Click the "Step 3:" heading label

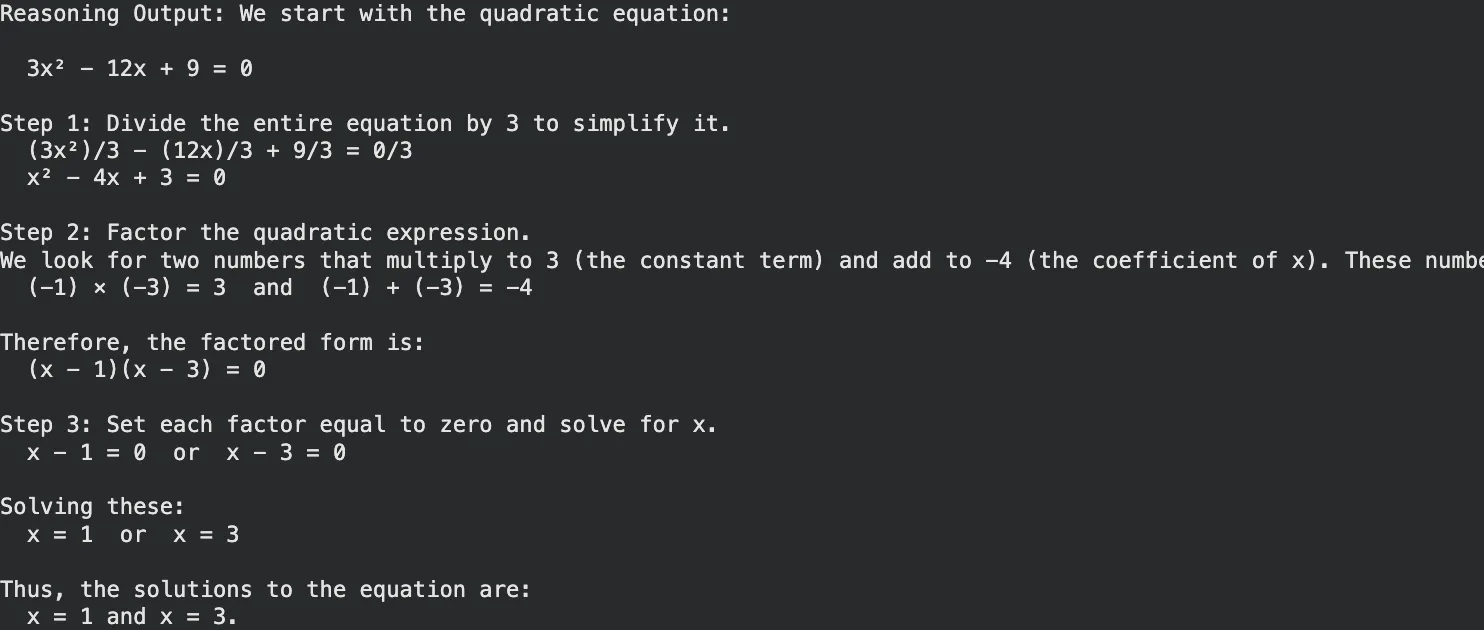pos(46,425)
